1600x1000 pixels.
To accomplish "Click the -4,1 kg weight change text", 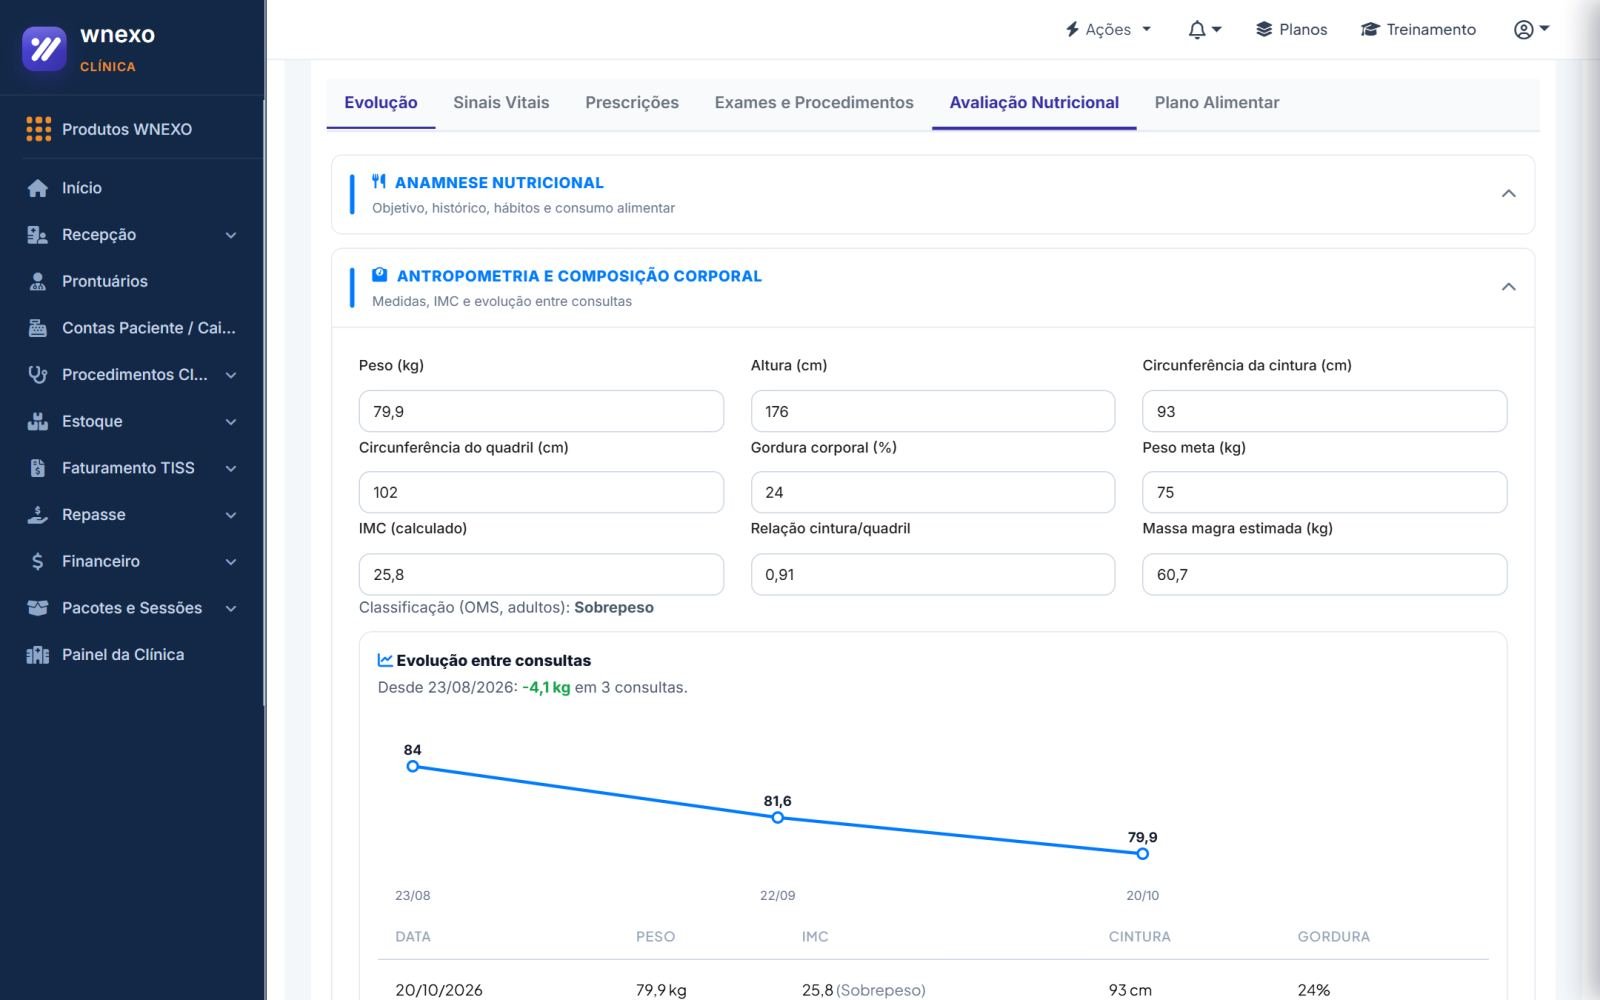I will (546, 687).
